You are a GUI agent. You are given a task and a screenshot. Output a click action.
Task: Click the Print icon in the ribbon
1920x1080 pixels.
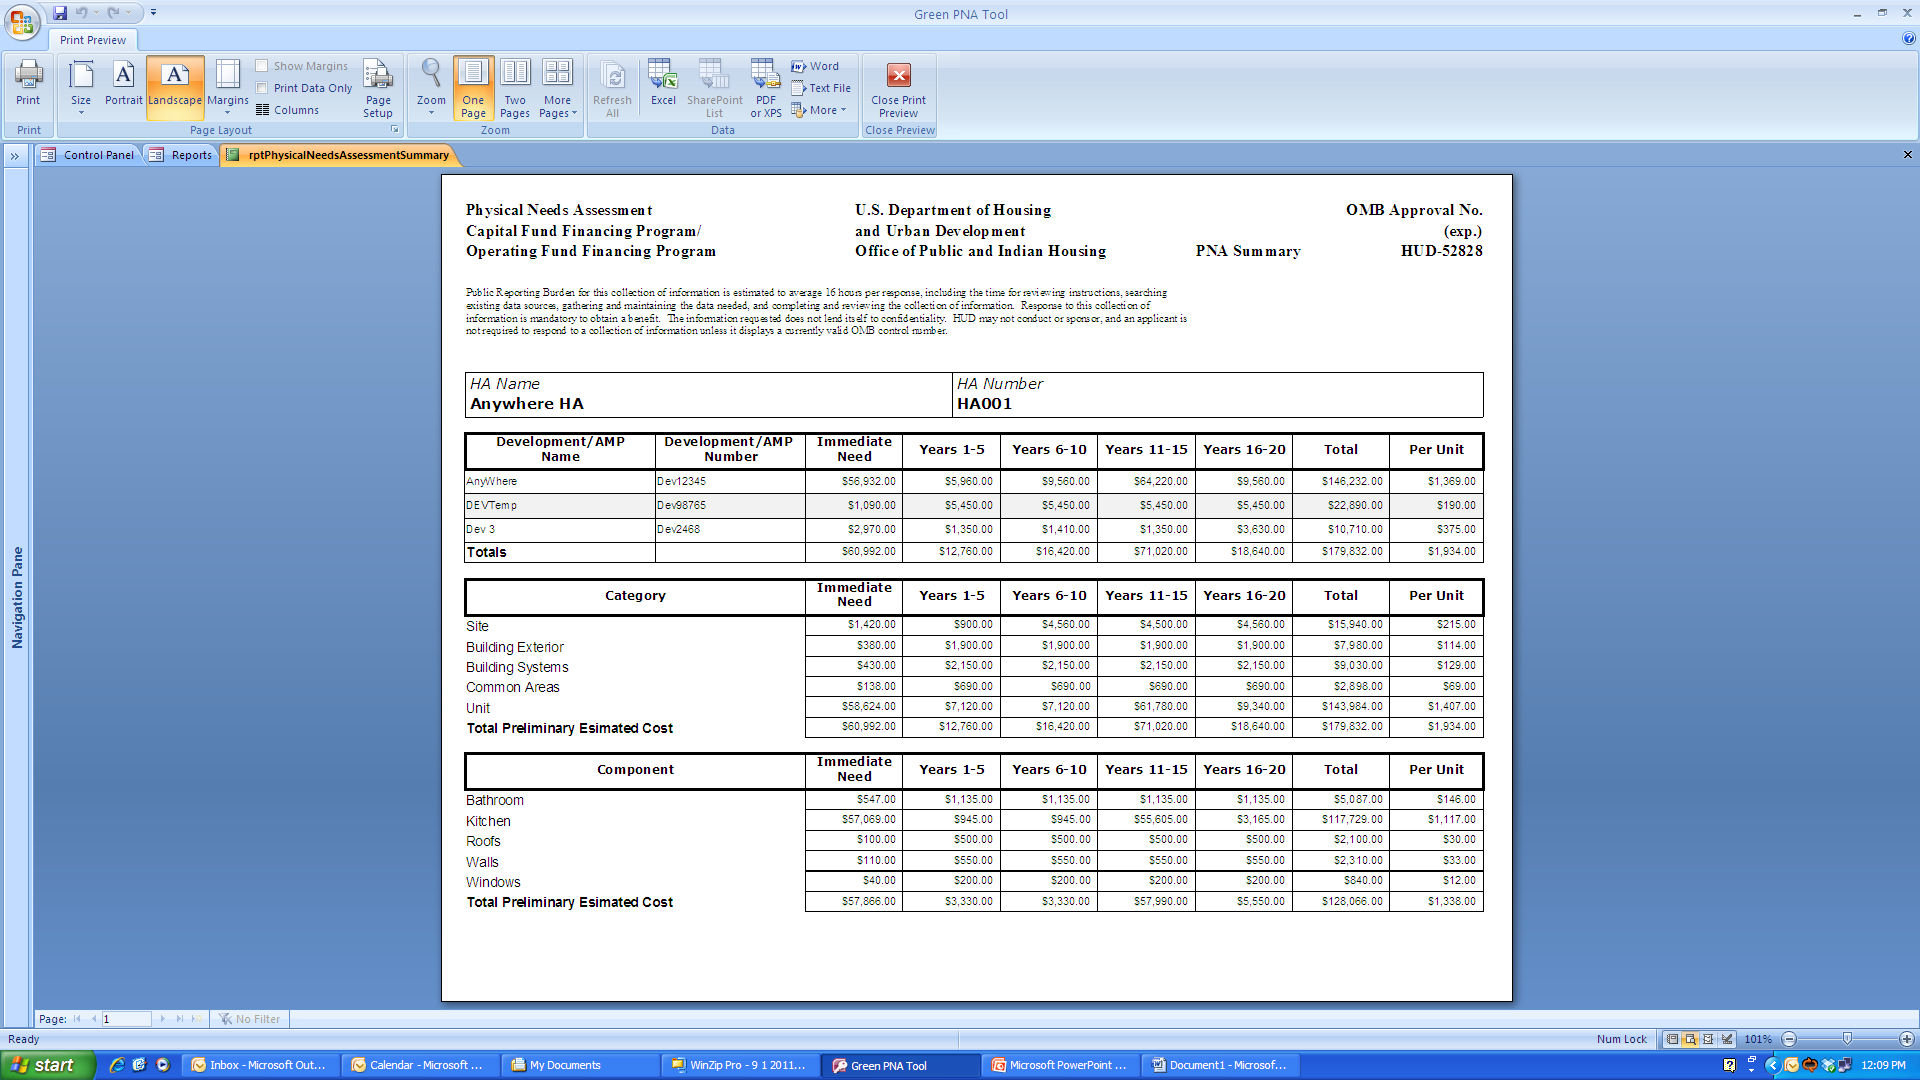tap(28, 83)
